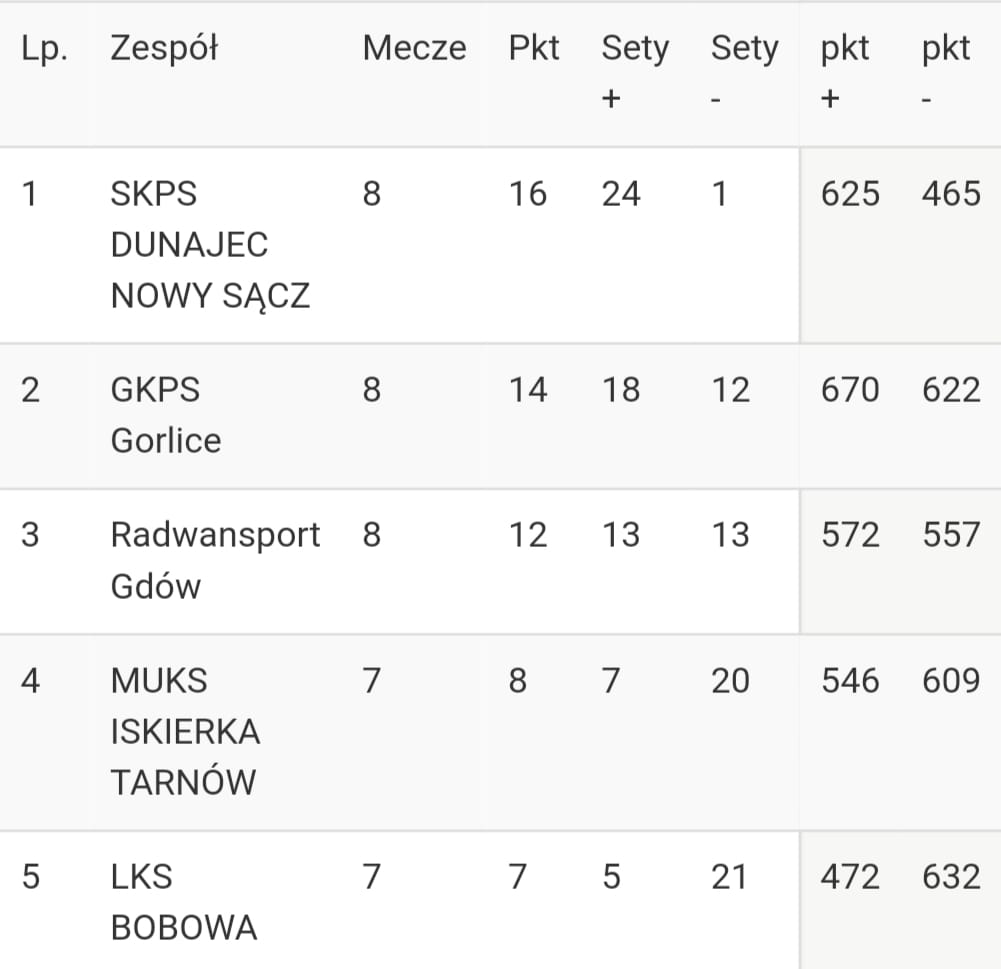The width and height of the screenshot is (1001, 969).
Task: Click the Pkt column header
Action: [534, 48]
